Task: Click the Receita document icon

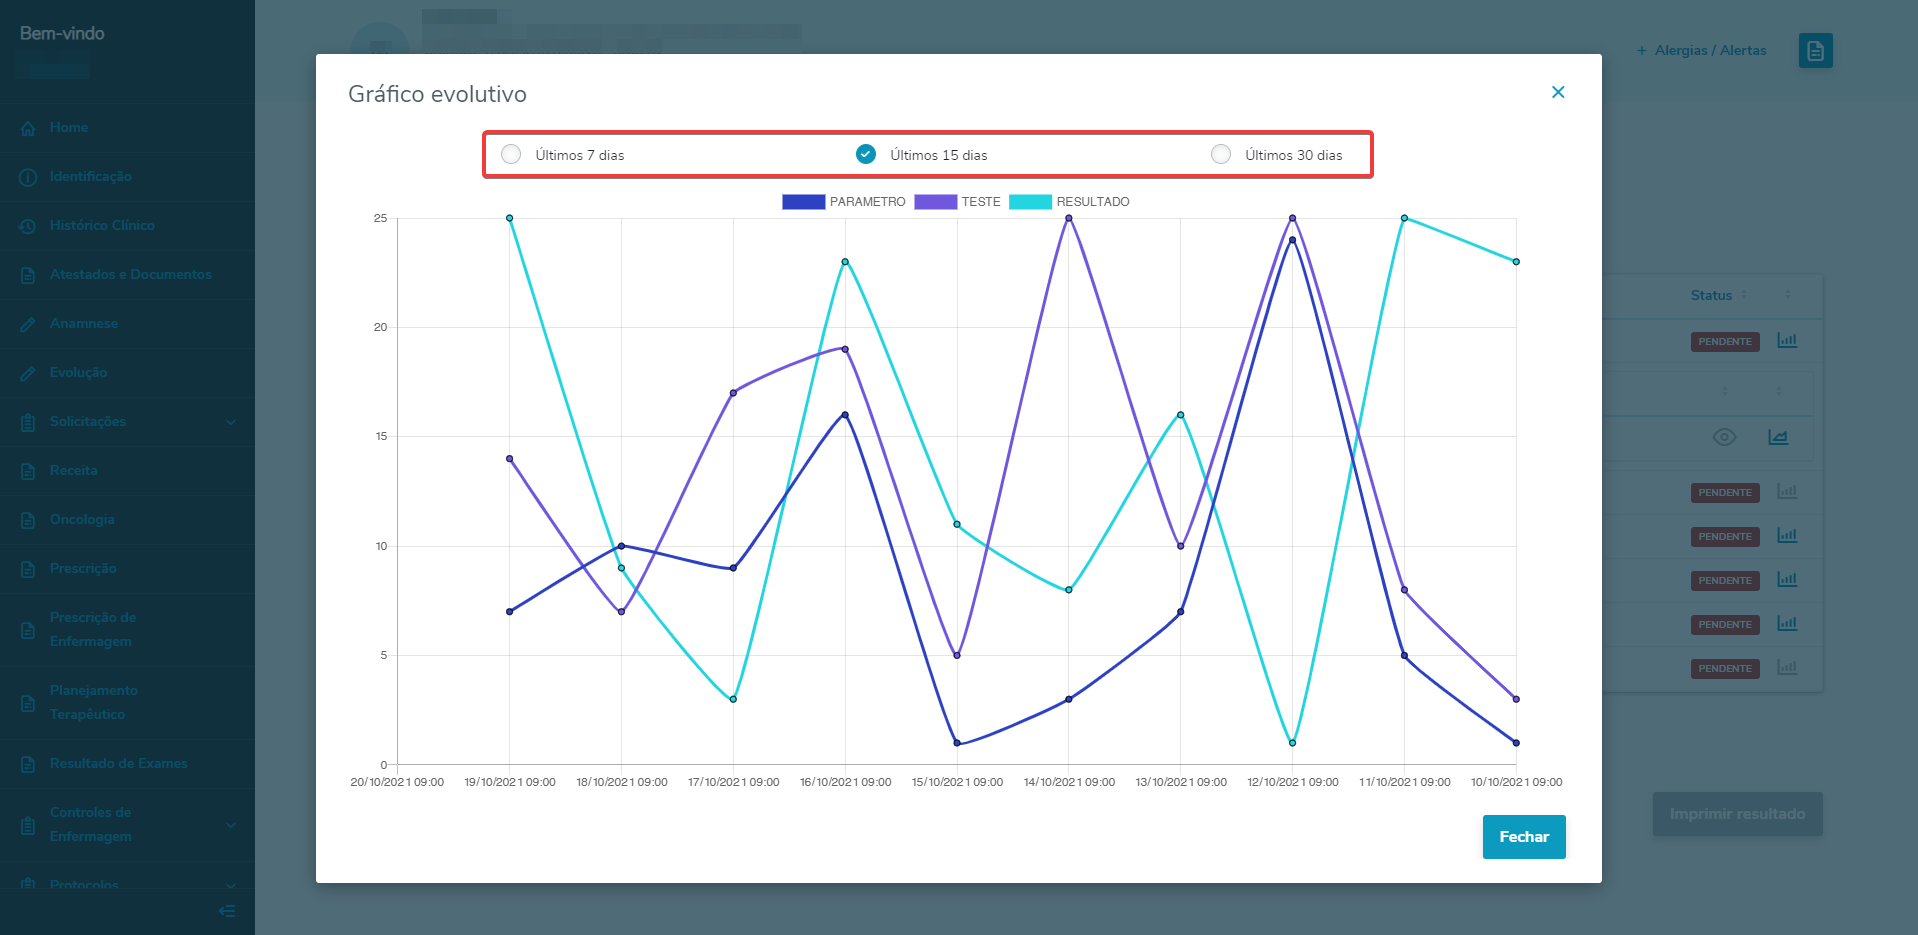Action: pyautogui.click(x=28, y=471)
